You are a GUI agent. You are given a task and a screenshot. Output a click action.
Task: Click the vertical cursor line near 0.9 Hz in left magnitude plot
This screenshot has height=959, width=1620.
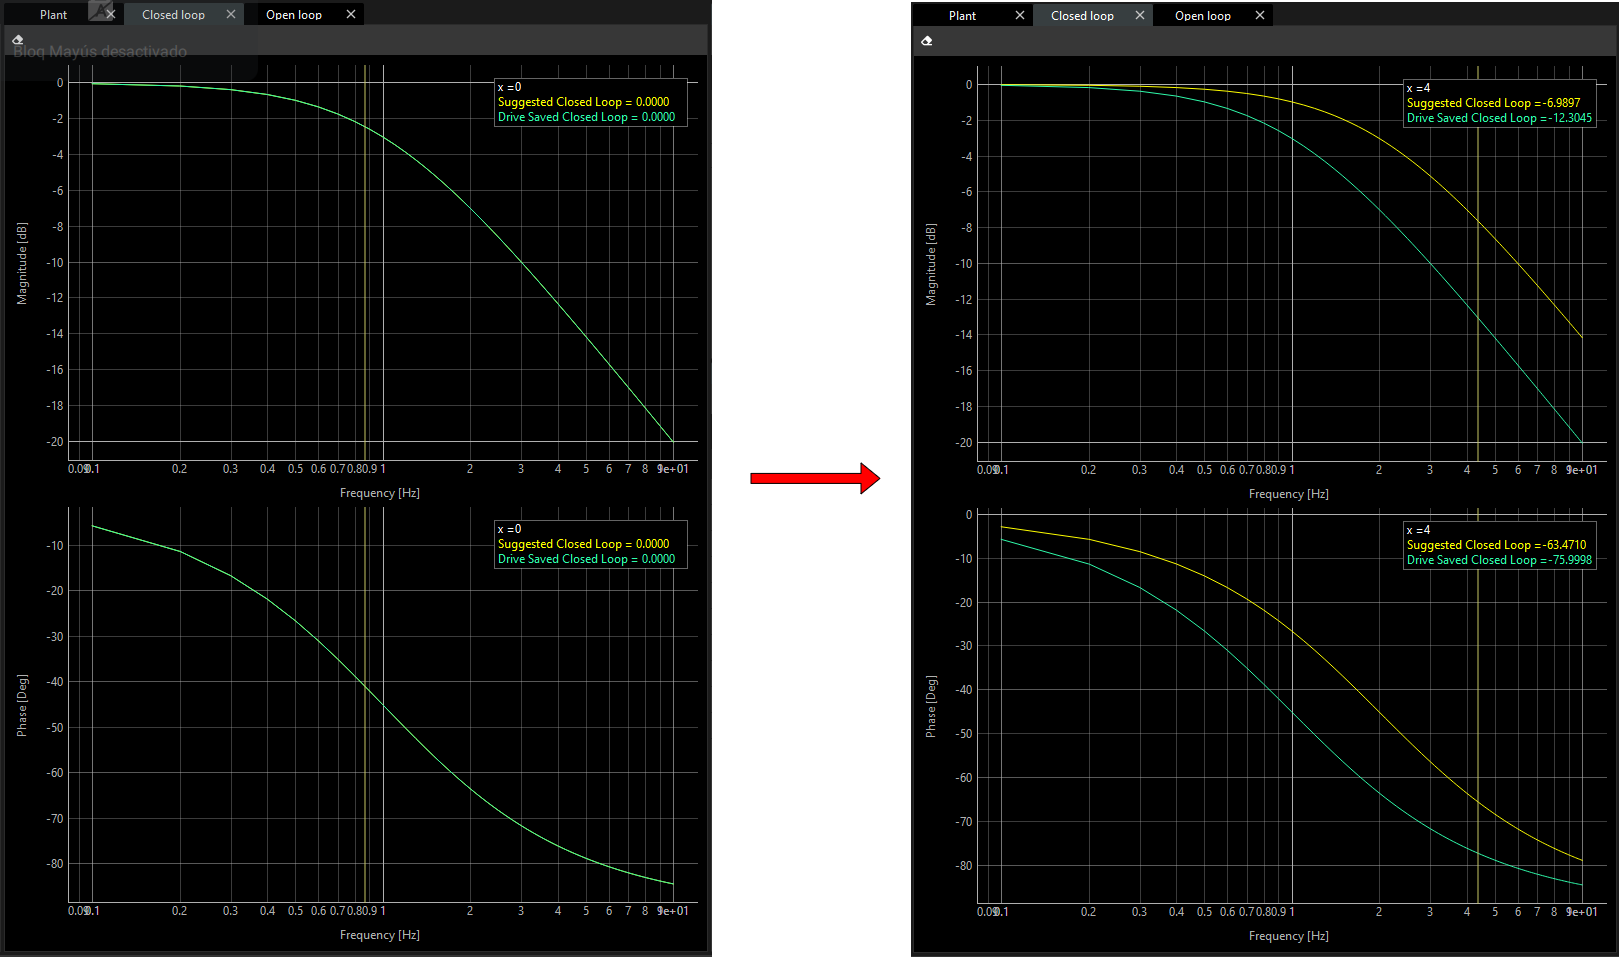pos(367,250)
